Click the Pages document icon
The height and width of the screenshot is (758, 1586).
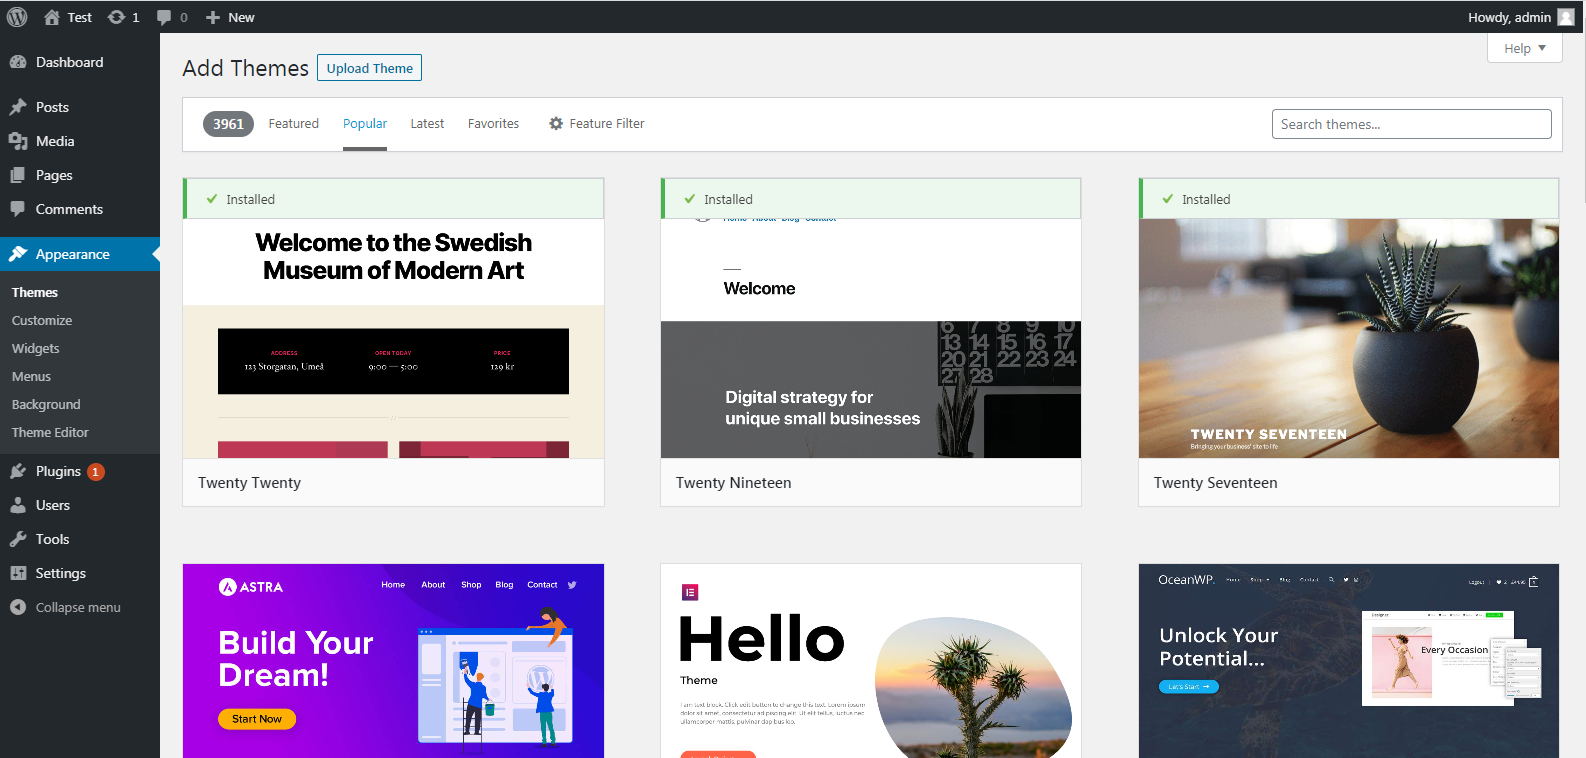click(x=18, y=175)
